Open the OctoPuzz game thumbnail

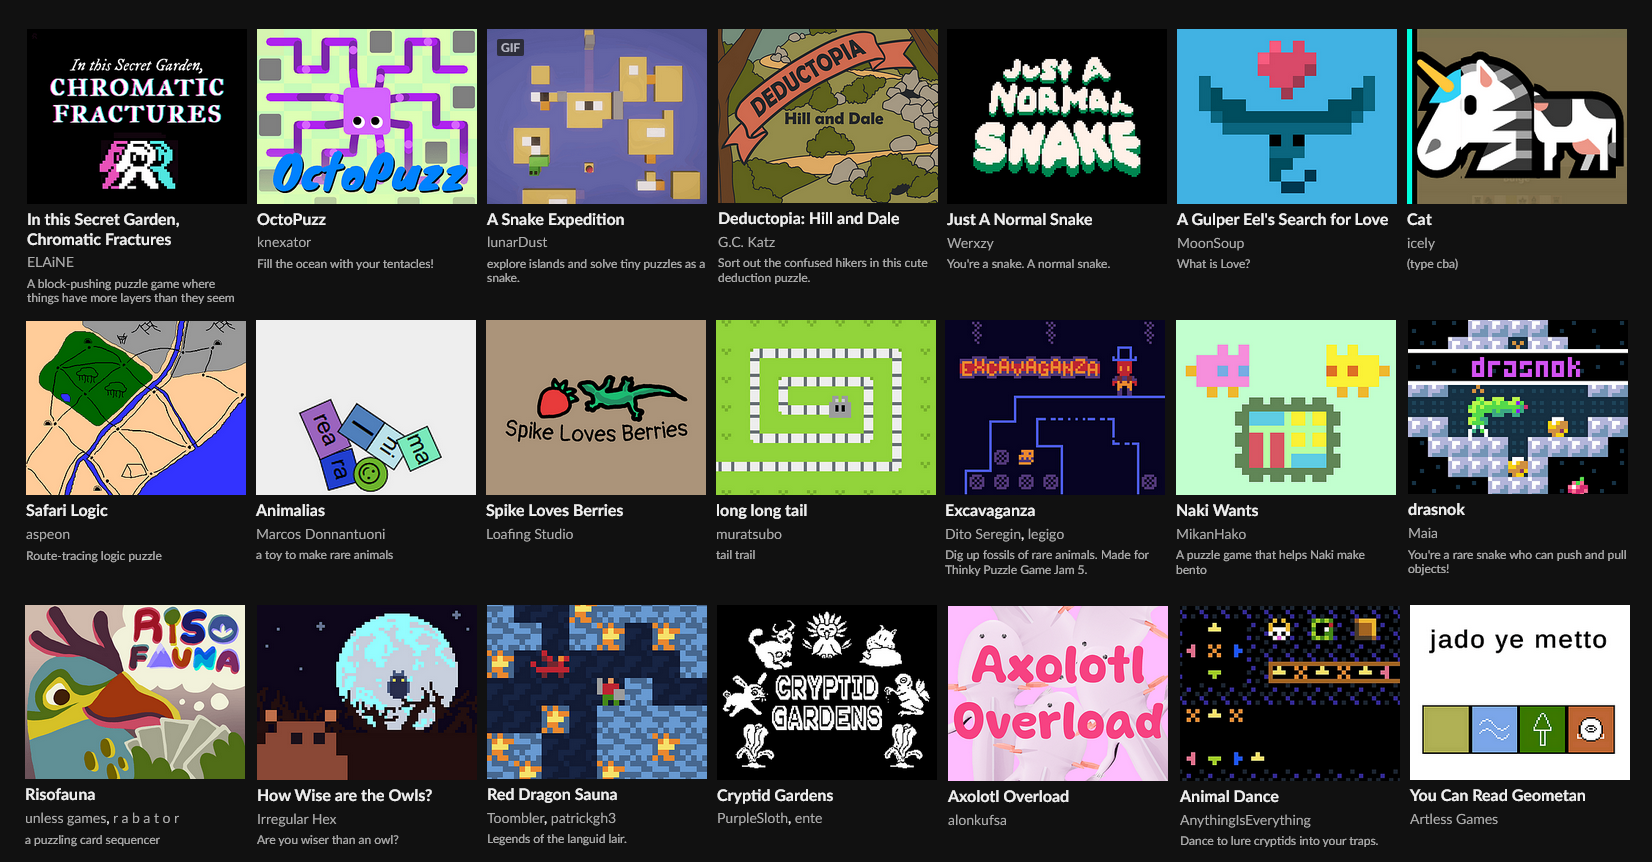point(367,116)
